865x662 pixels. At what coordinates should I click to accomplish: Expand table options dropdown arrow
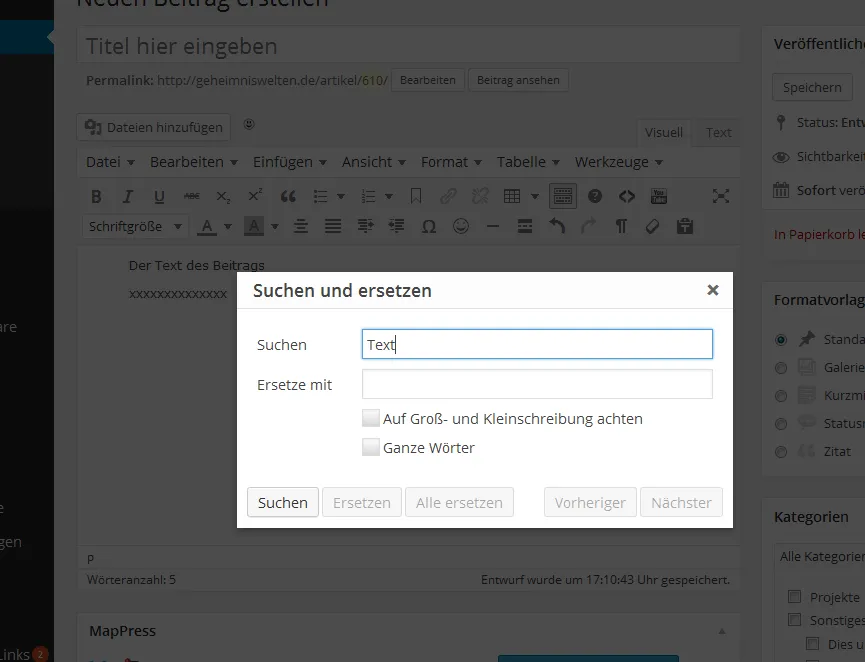pyautogui.click(x=535, y=196)
